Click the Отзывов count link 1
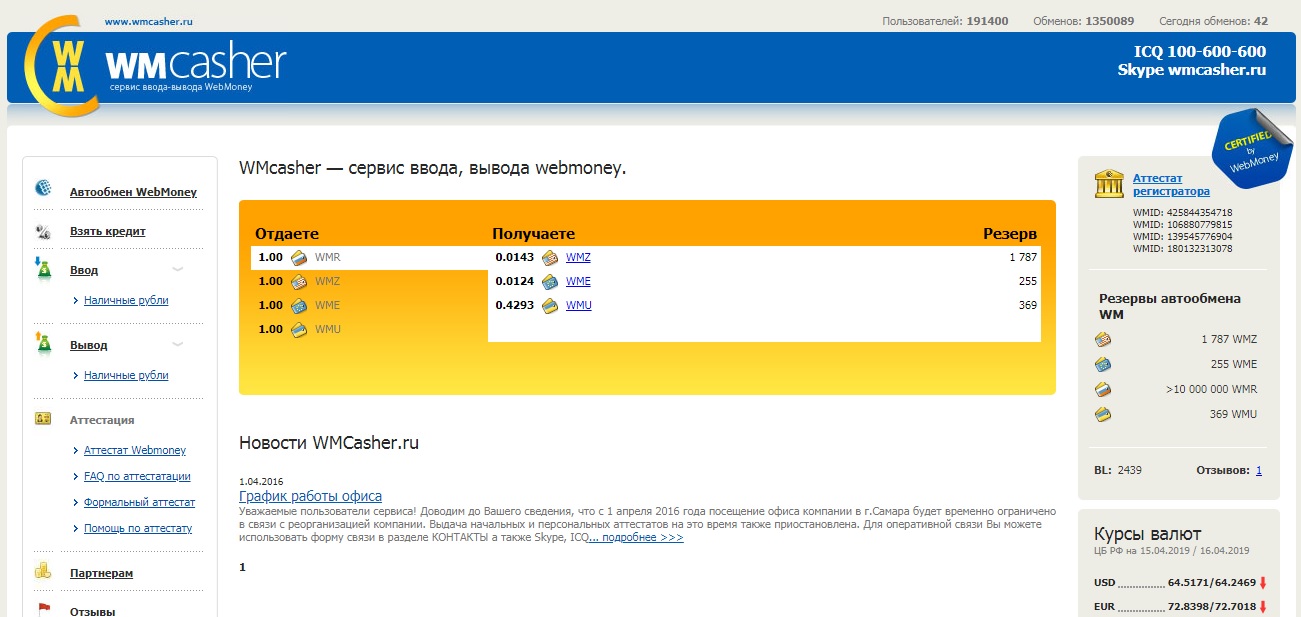 click(1259, 470)
